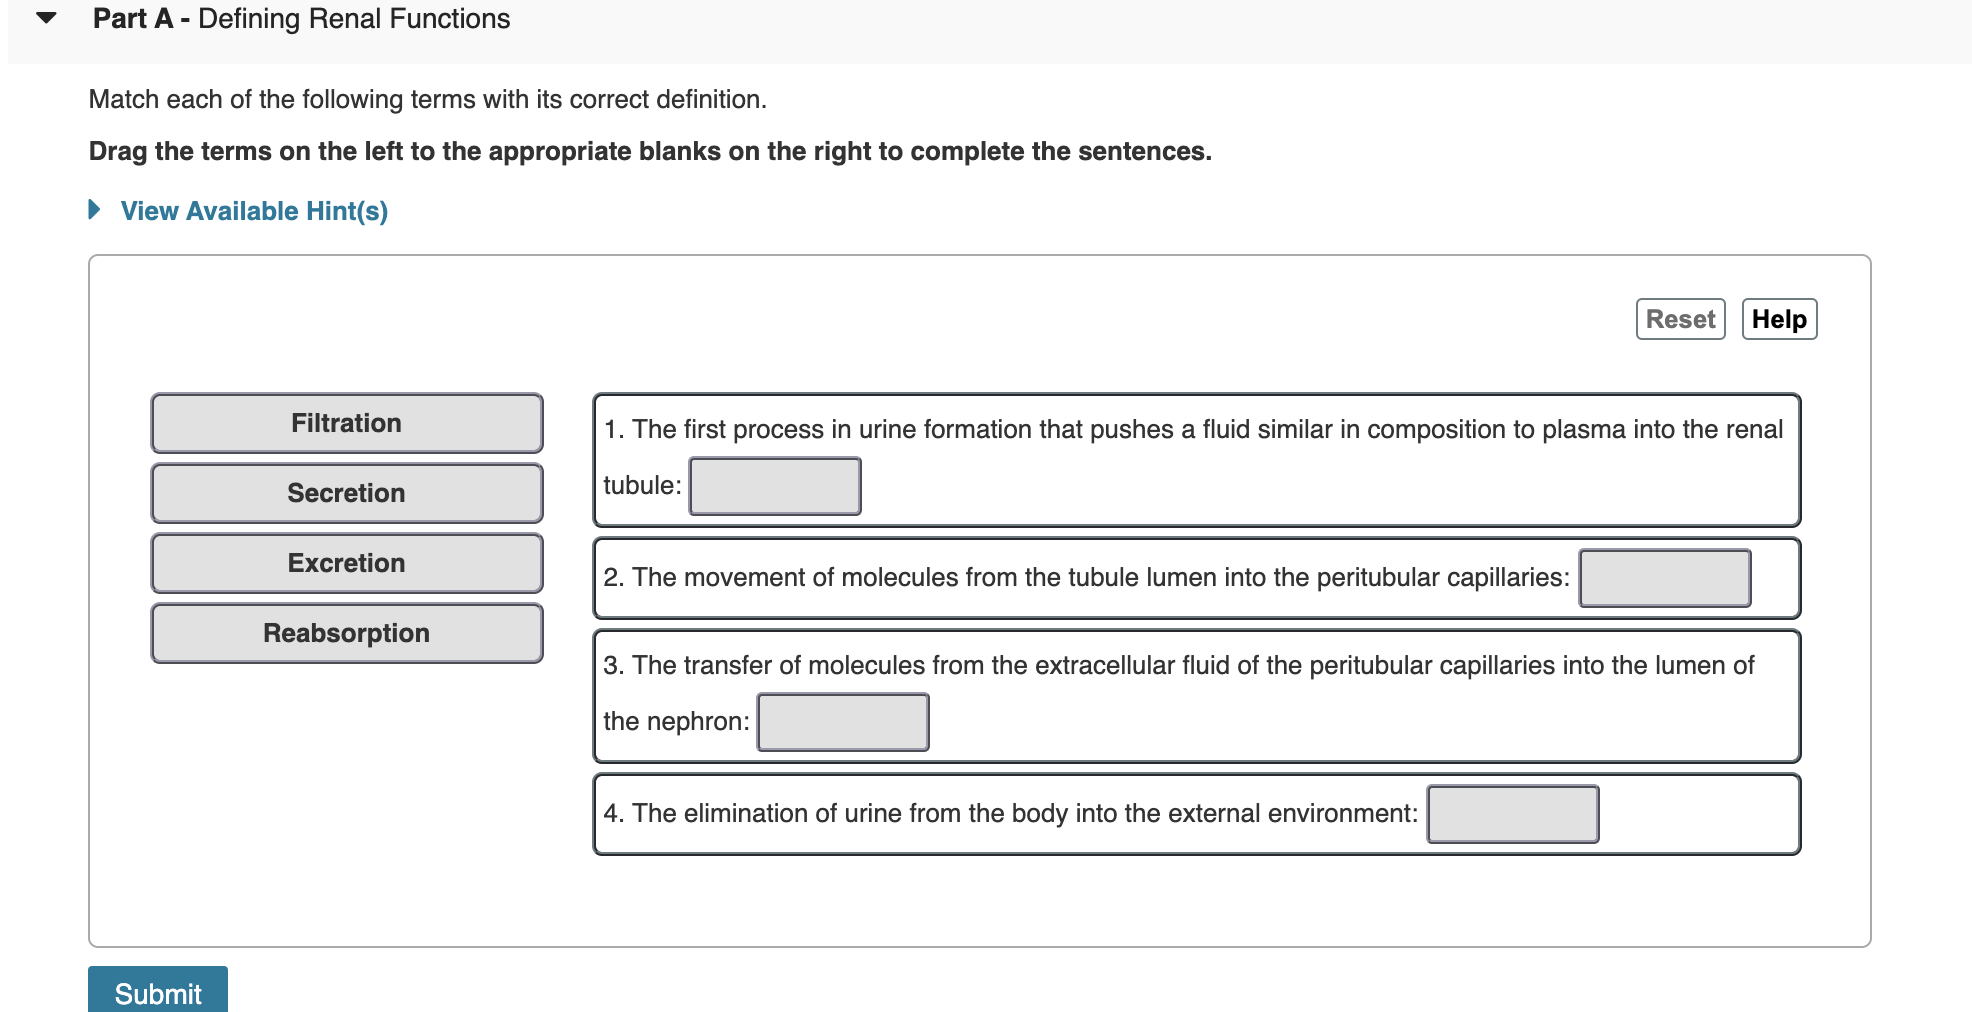Click the drag terms instruction text

[x=649, y=151]
